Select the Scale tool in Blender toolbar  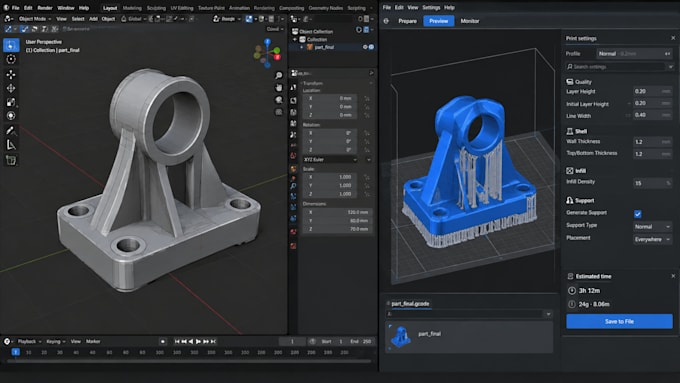point(11,102)
